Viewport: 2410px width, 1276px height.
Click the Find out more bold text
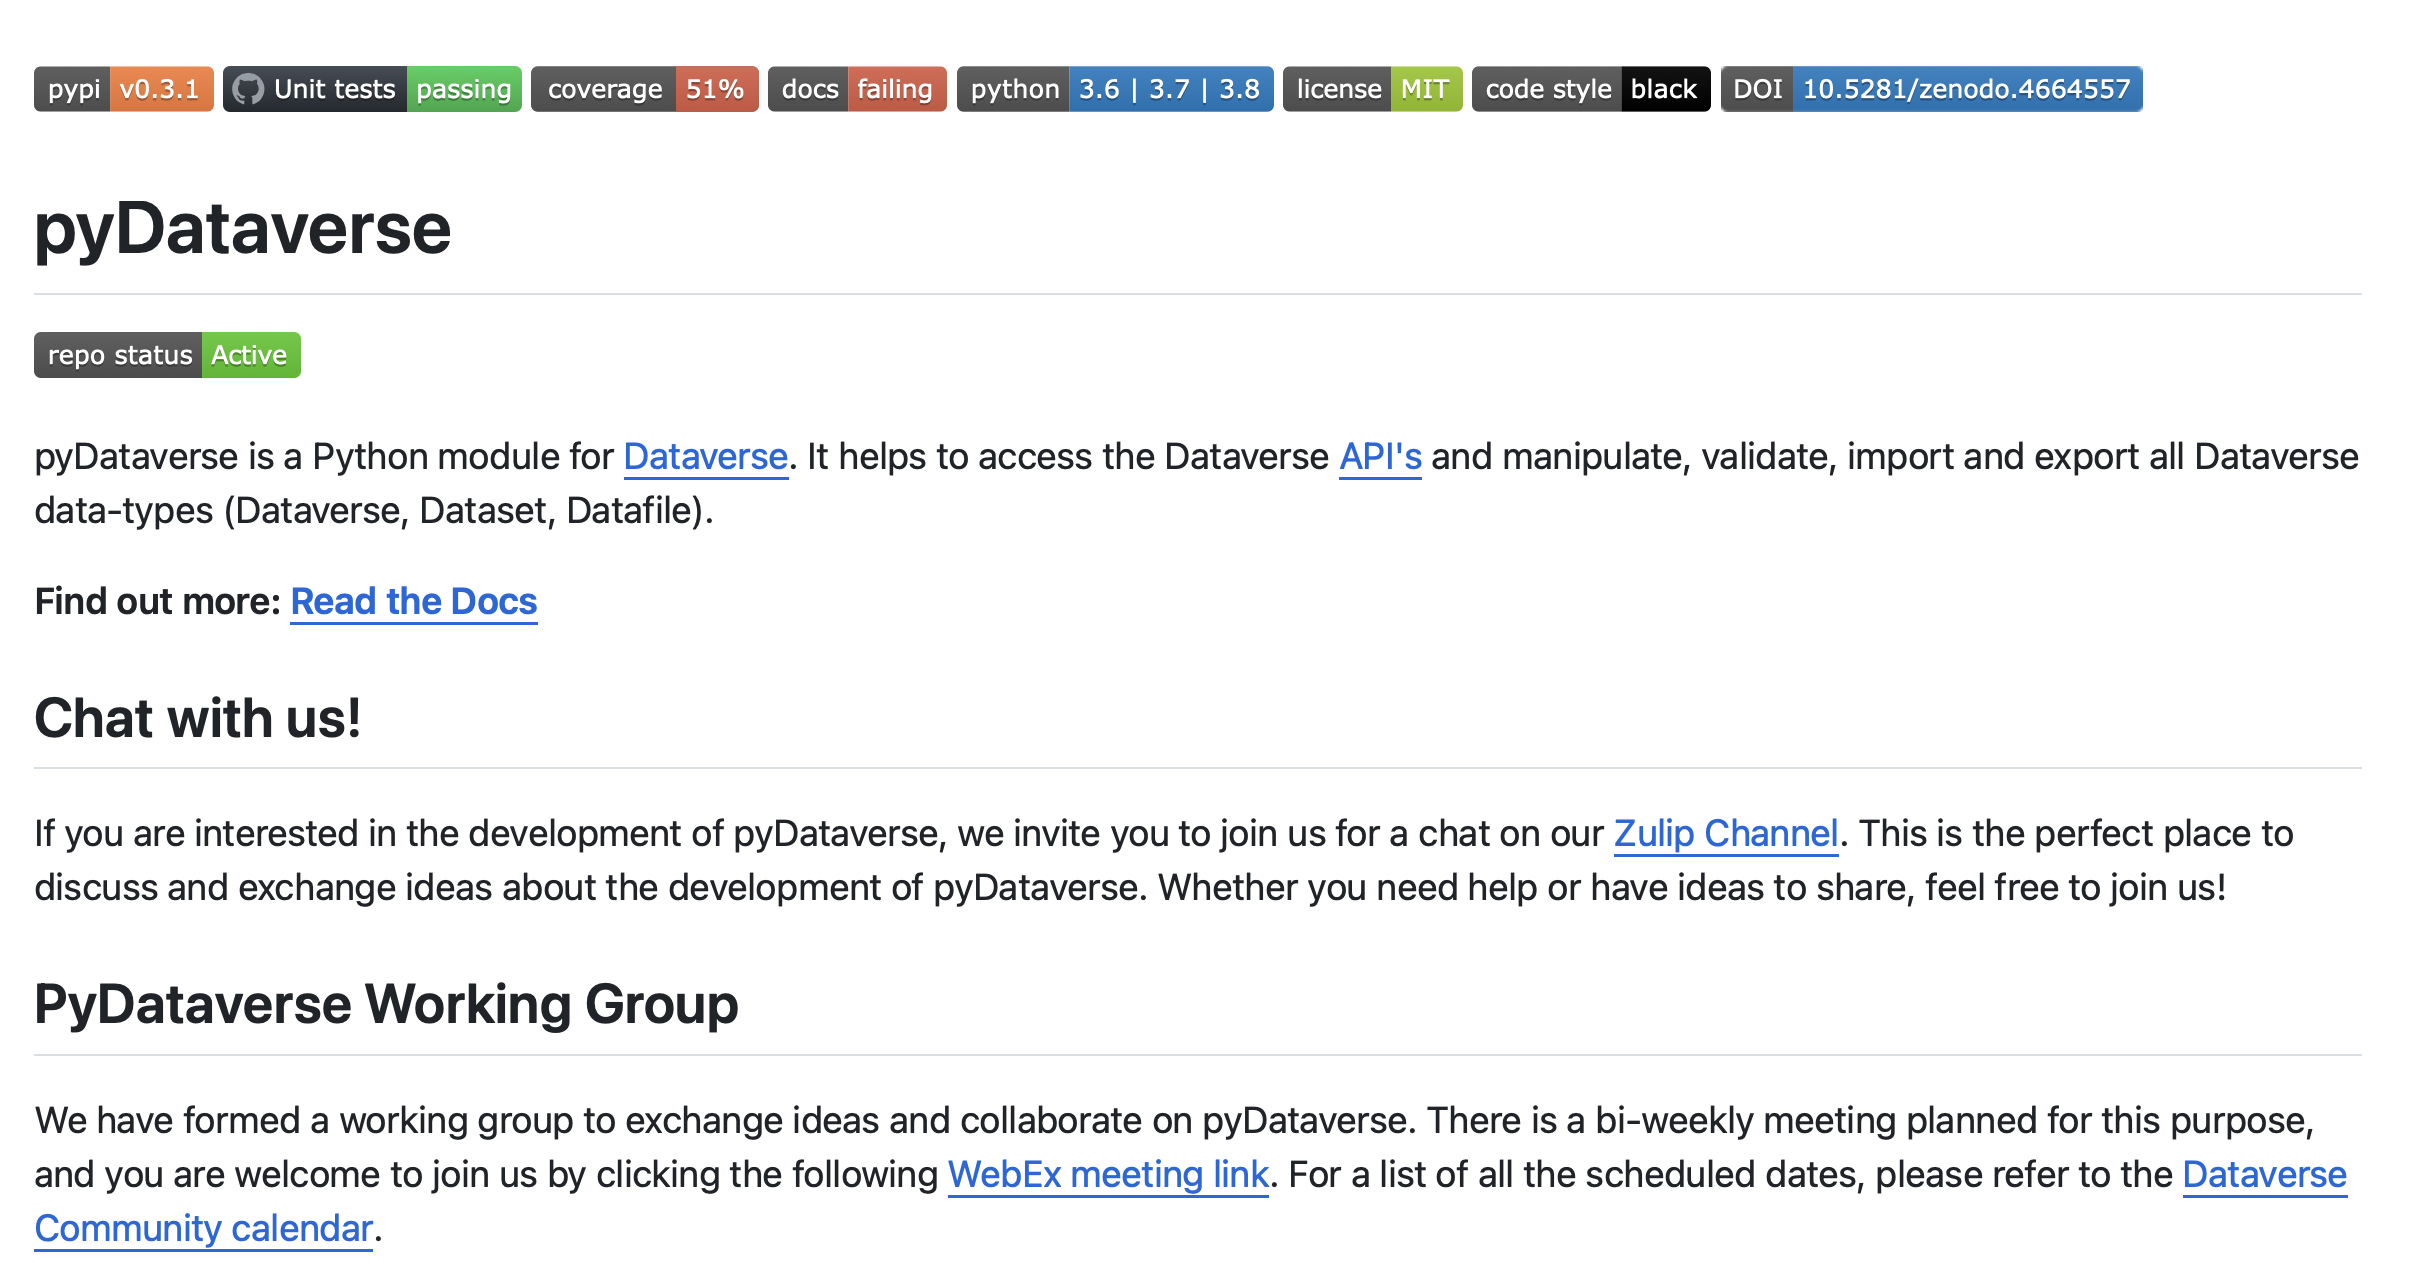pyautogui.click(x=157, y=602)
